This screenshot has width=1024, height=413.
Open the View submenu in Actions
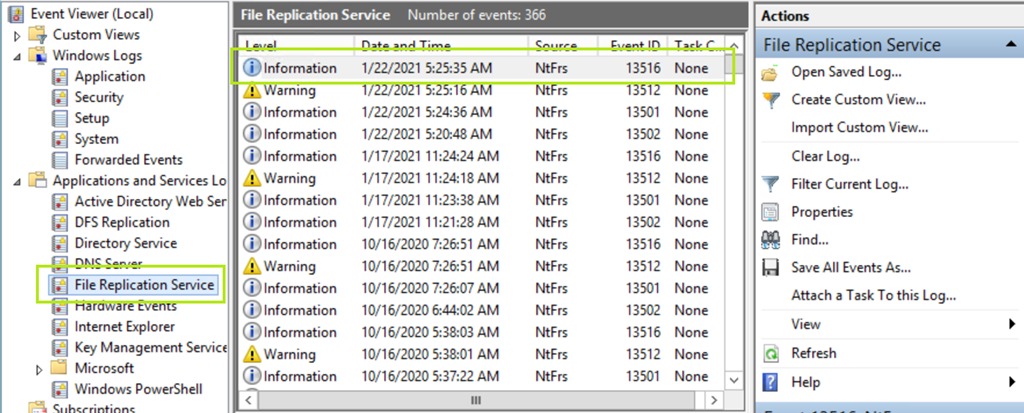click(x=1012, y=324)
